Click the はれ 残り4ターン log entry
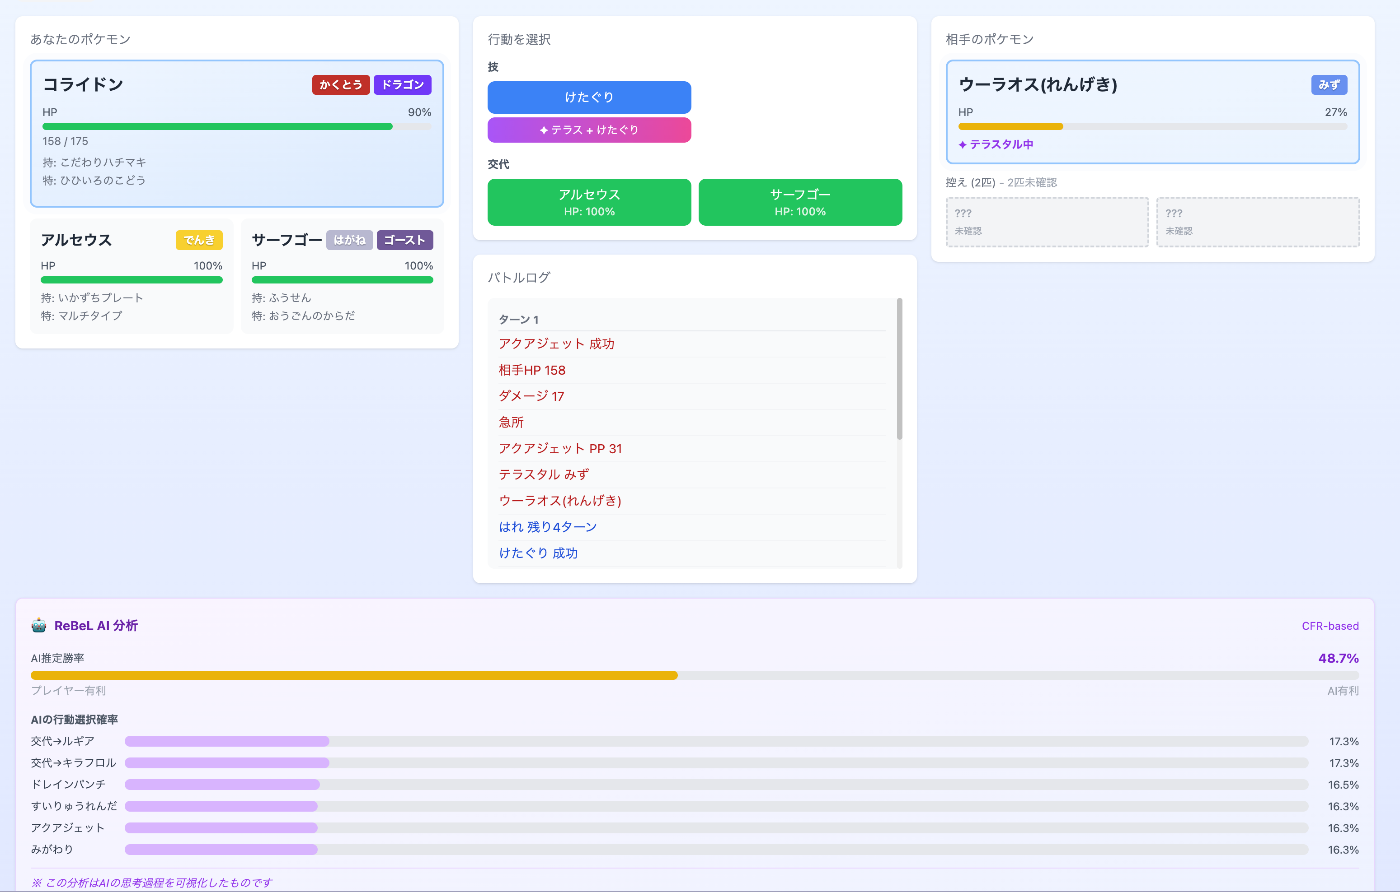1400x892 pixels. (x=548, y=526)
